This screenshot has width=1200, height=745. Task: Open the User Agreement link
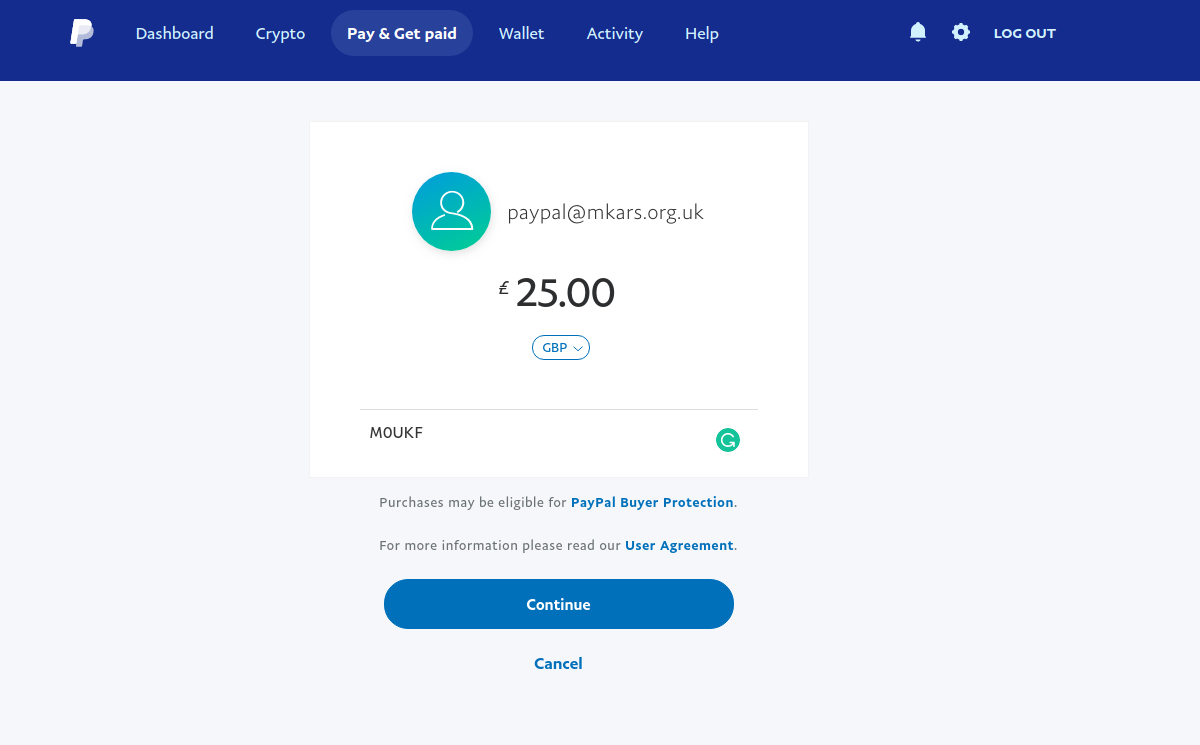click(x=679, y=545)
